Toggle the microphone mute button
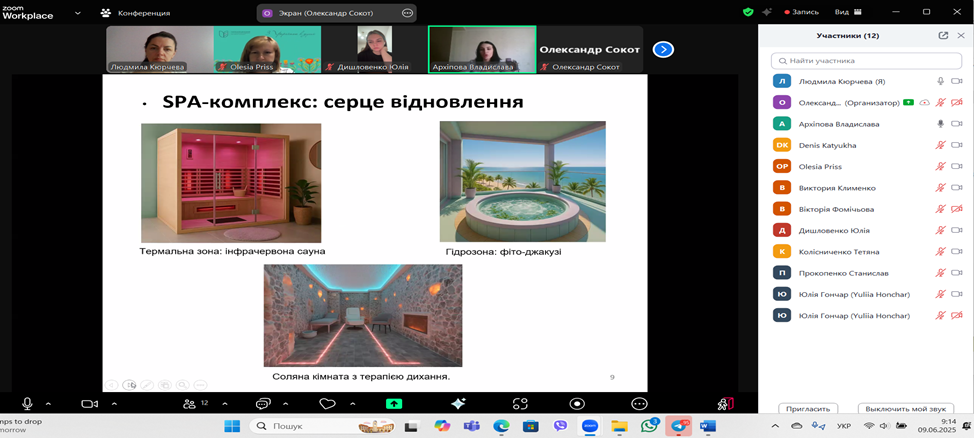The width and height of the screenshot is (974, 438). point(28,404)
